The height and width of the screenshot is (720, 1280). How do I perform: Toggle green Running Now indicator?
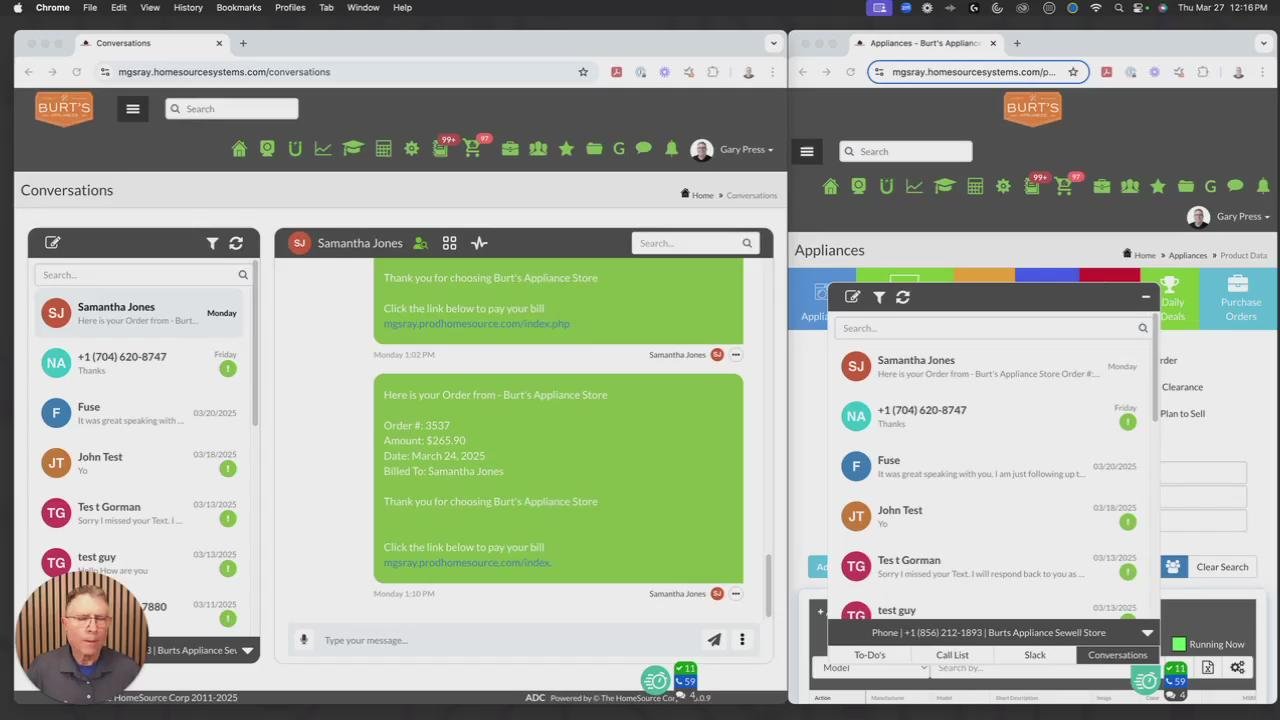point(1179,644)
